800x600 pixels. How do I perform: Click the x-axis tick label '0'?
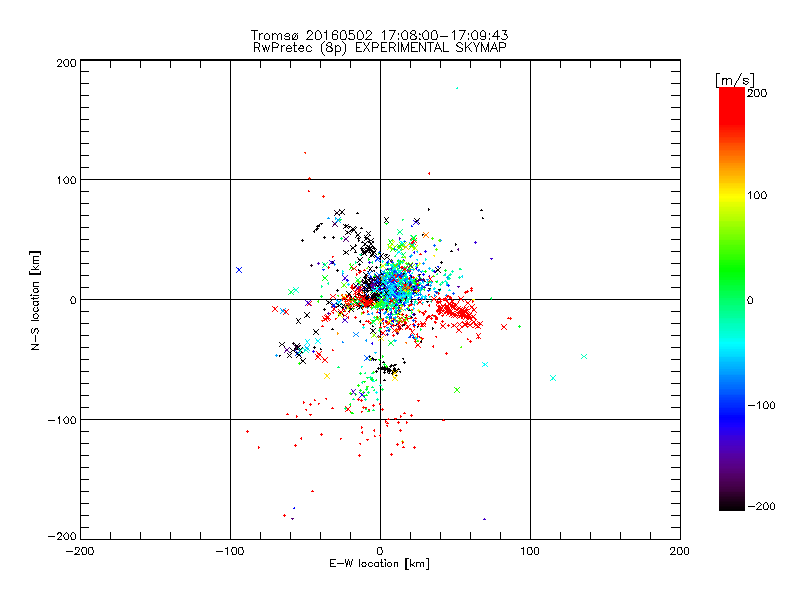coord(380,551)
